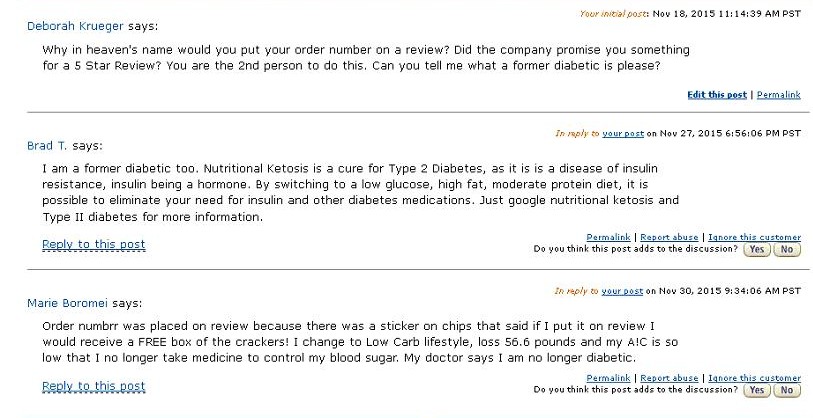Open Permalink for Brad T.'s post
Image resolution: width=813 pixels, height=418 pixels.
pos(608,237)
